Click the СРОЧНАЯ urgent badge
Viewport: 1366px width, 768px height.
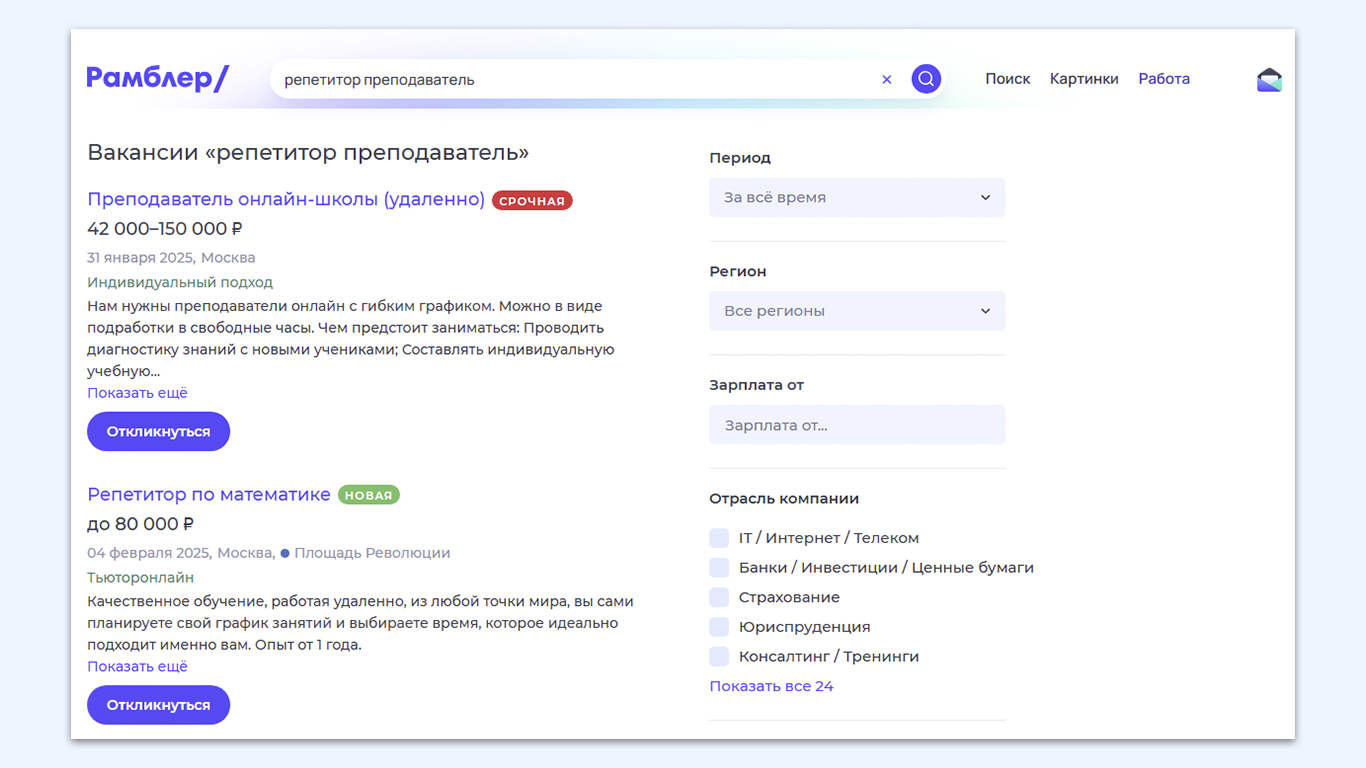click(x=532, y=201)
